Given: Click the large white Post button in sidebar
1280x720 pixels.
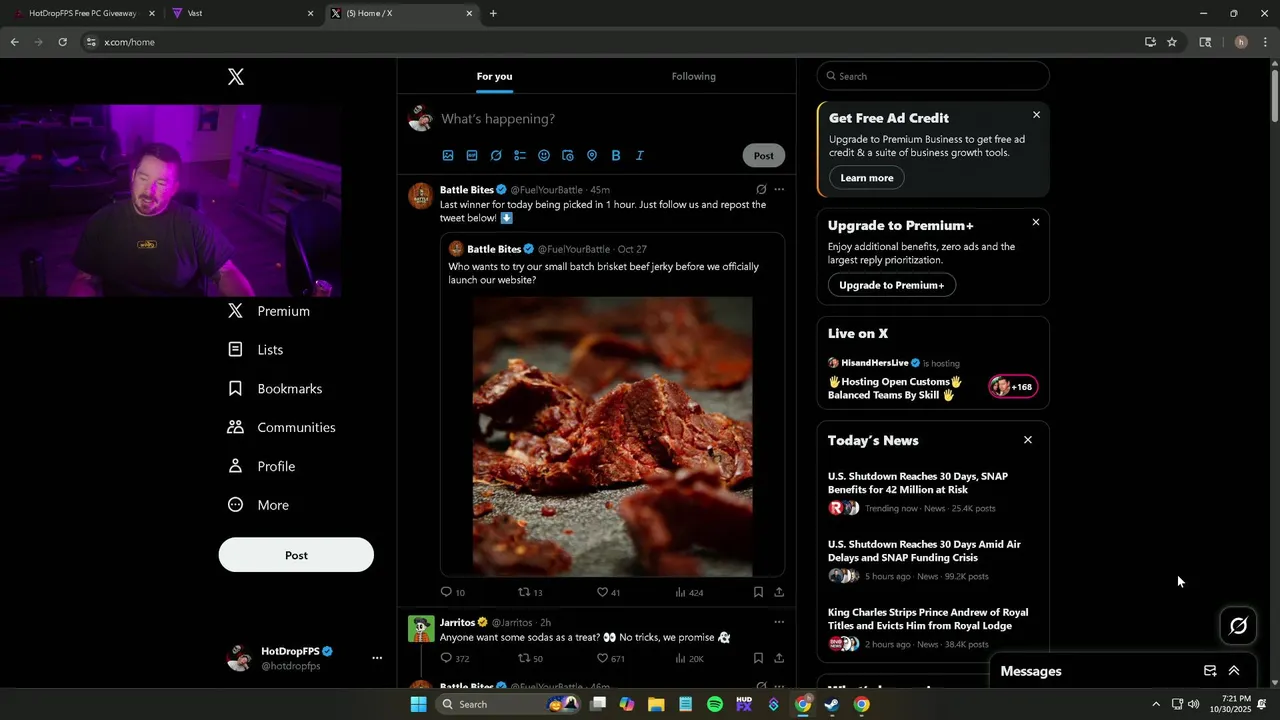Looking at the screenshot, I should pyautogui.click(x=296, y=555).
